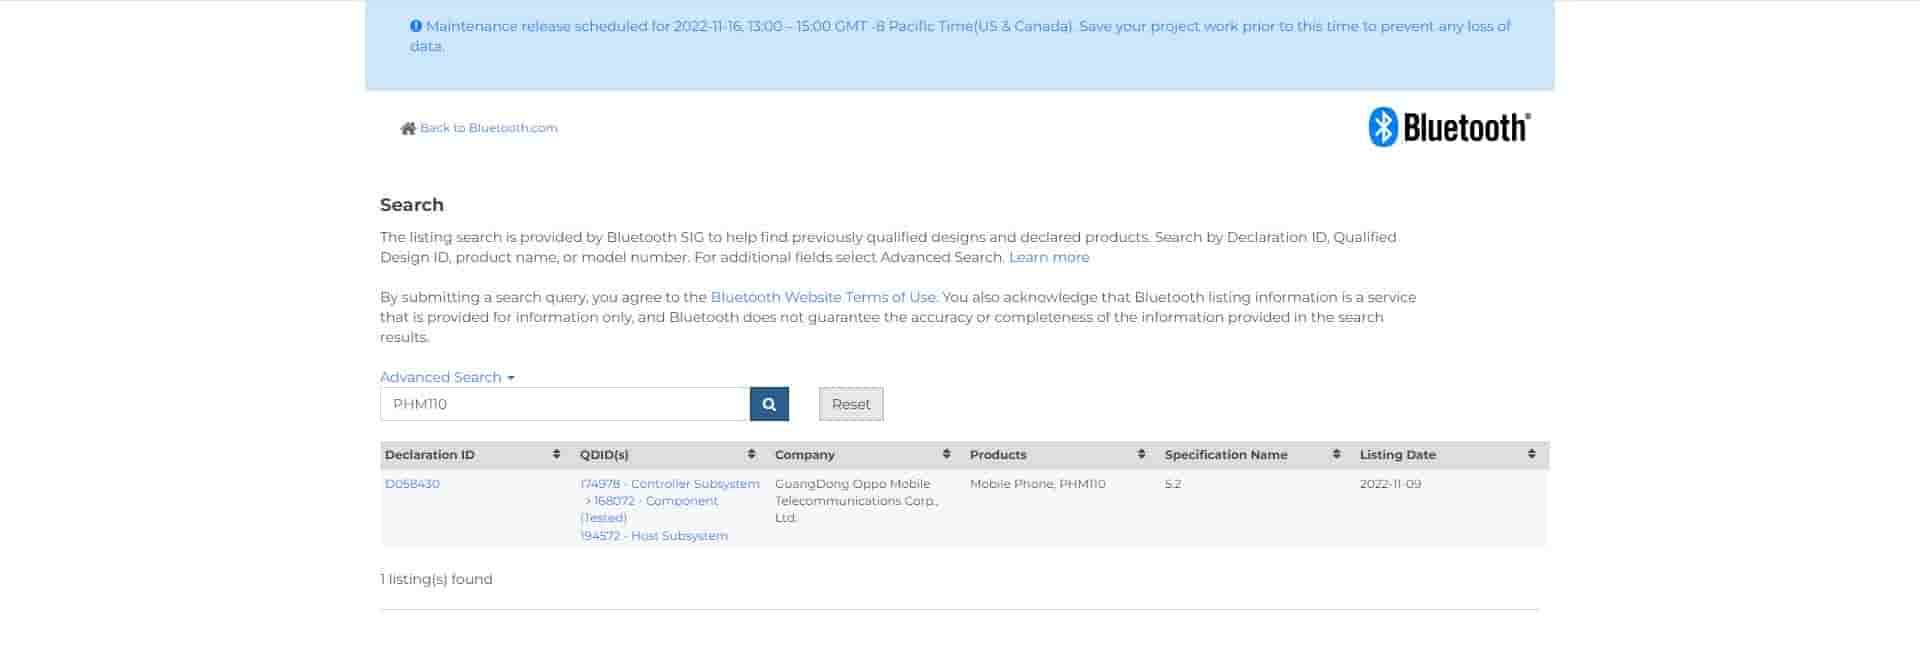Open Bluetooth Website Terms of Use link
This screenshot has height=648, width=1920.
pyautogui.click(x=823, y=297)
